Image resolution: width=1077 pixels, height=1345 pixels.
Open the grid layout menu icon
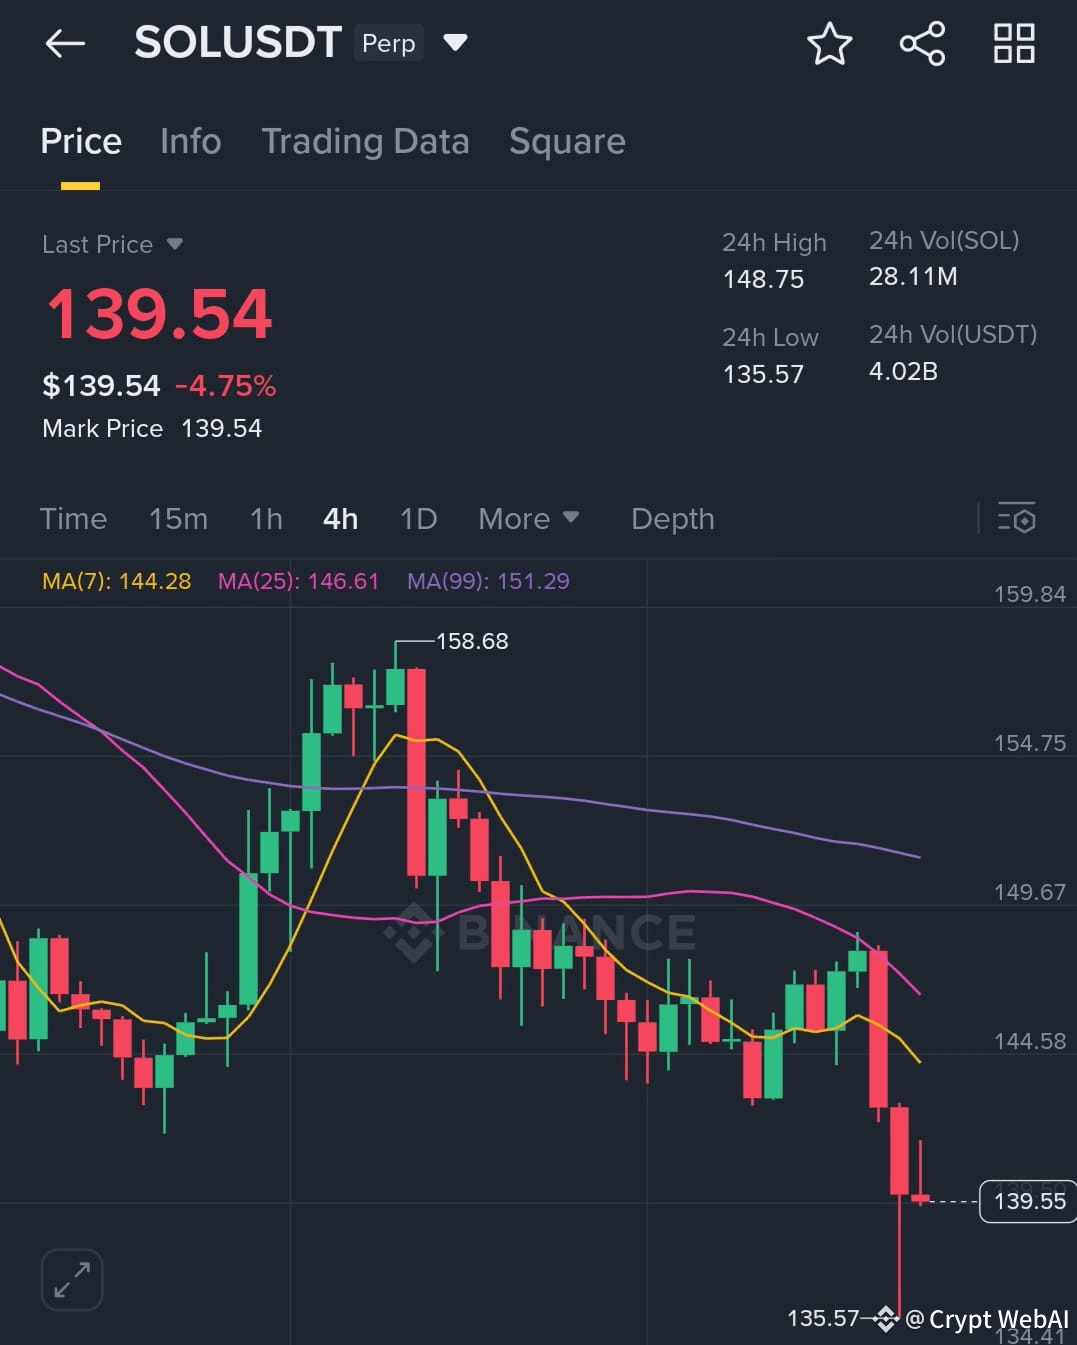pyautogui.click(x=1014, y=44)
